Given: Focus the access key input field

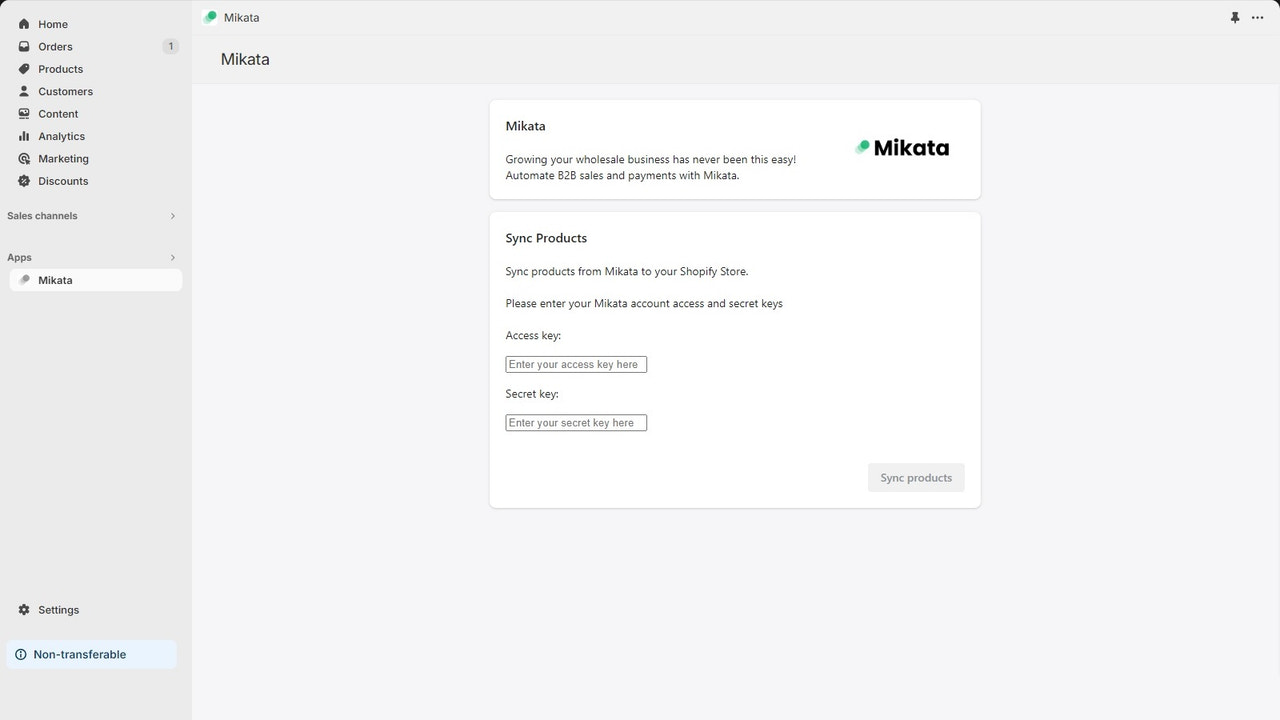Looking at the screenshot, I should pos(576,365).
